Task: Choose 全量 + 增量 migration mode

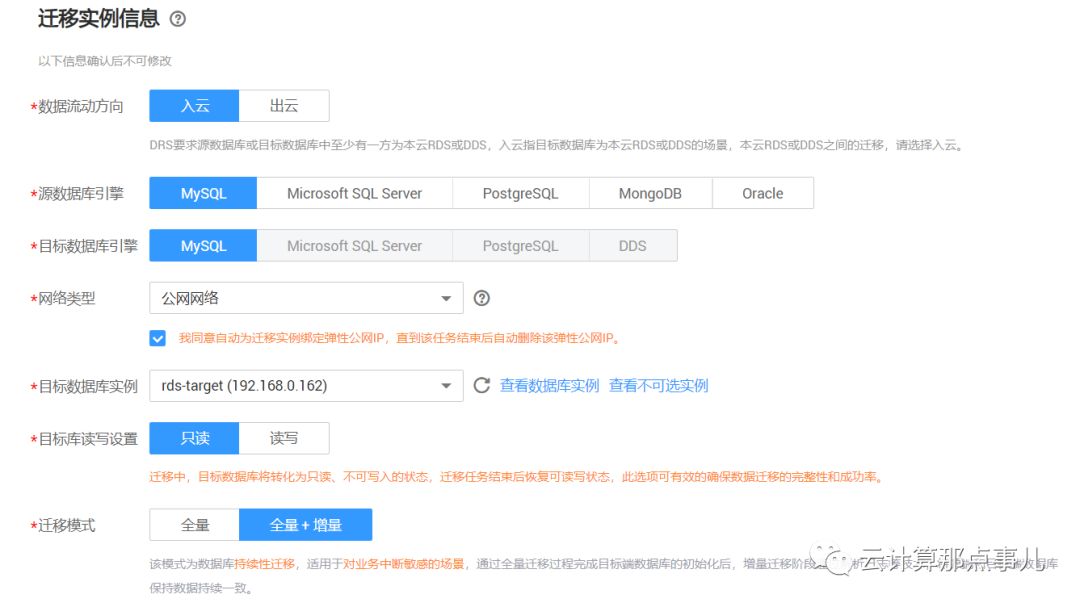Action: pos(305,524)
